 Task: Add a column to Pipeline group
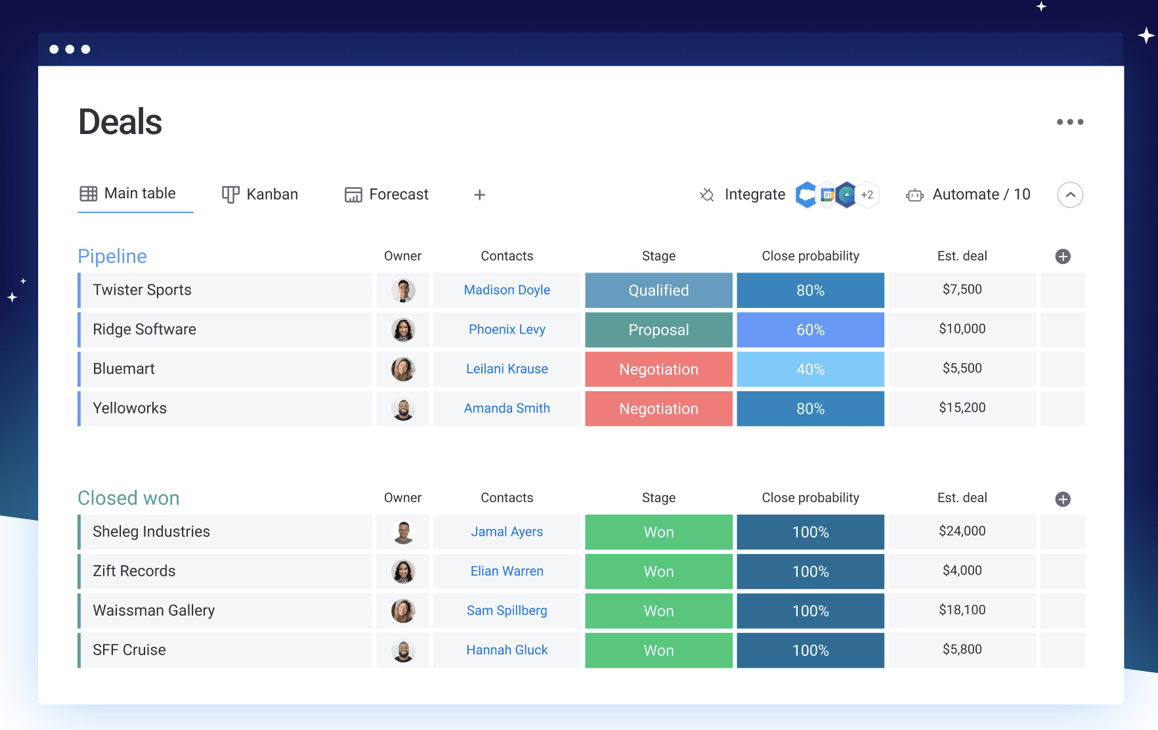[1063, 256]
